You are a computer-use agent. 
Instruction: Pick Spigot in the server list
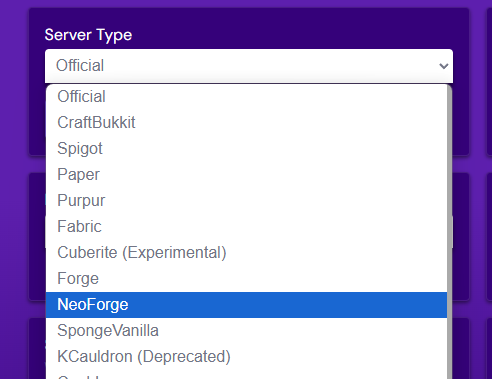pyautogui.click(x=246, y=149)
